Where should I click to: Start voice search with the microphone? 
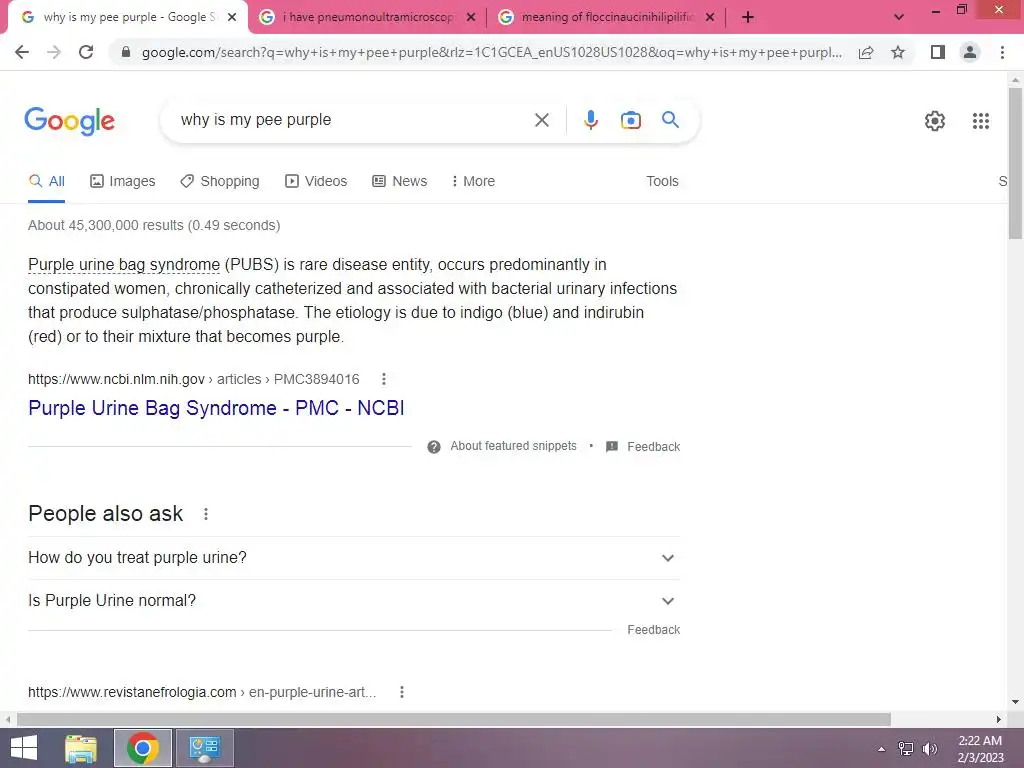590,120
